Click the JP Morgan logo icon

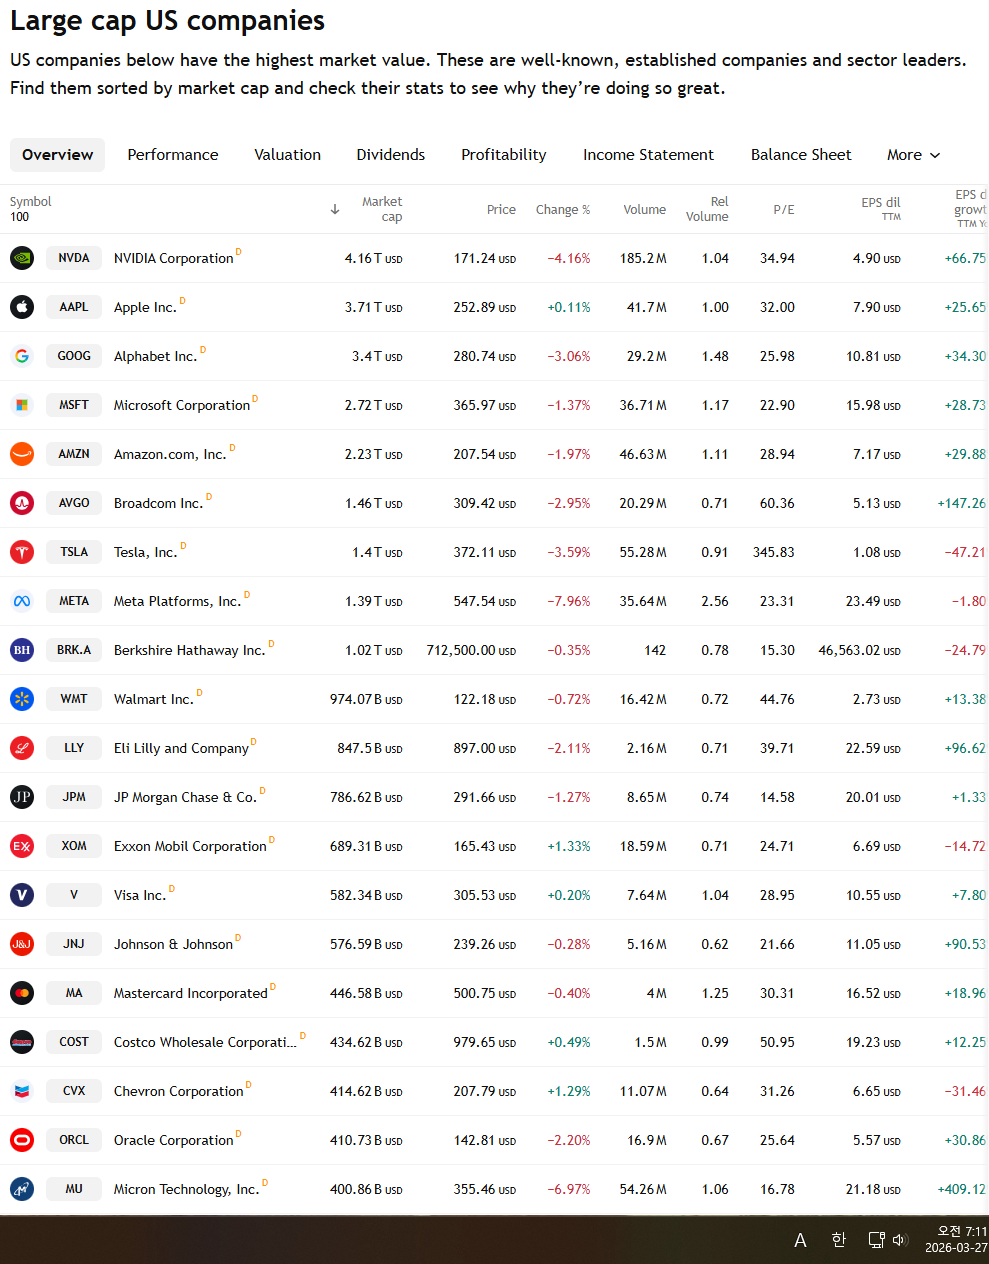(22, 797)
